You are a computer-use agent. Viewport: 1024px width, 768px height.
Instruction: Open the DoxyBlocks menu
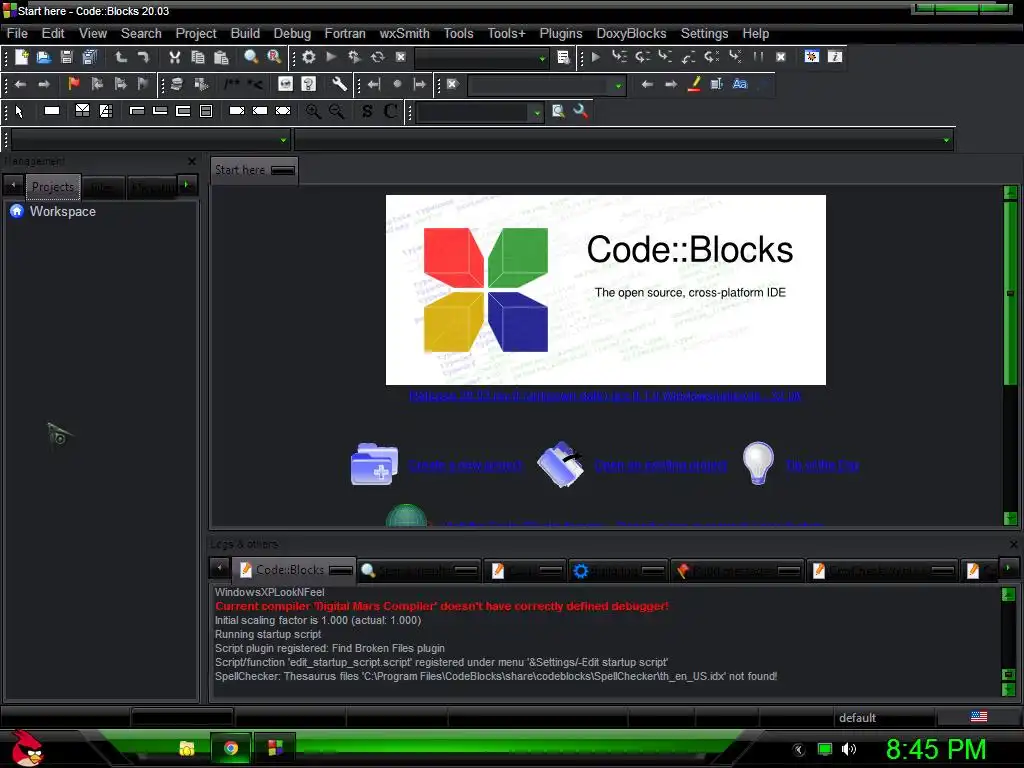(631, 33)
